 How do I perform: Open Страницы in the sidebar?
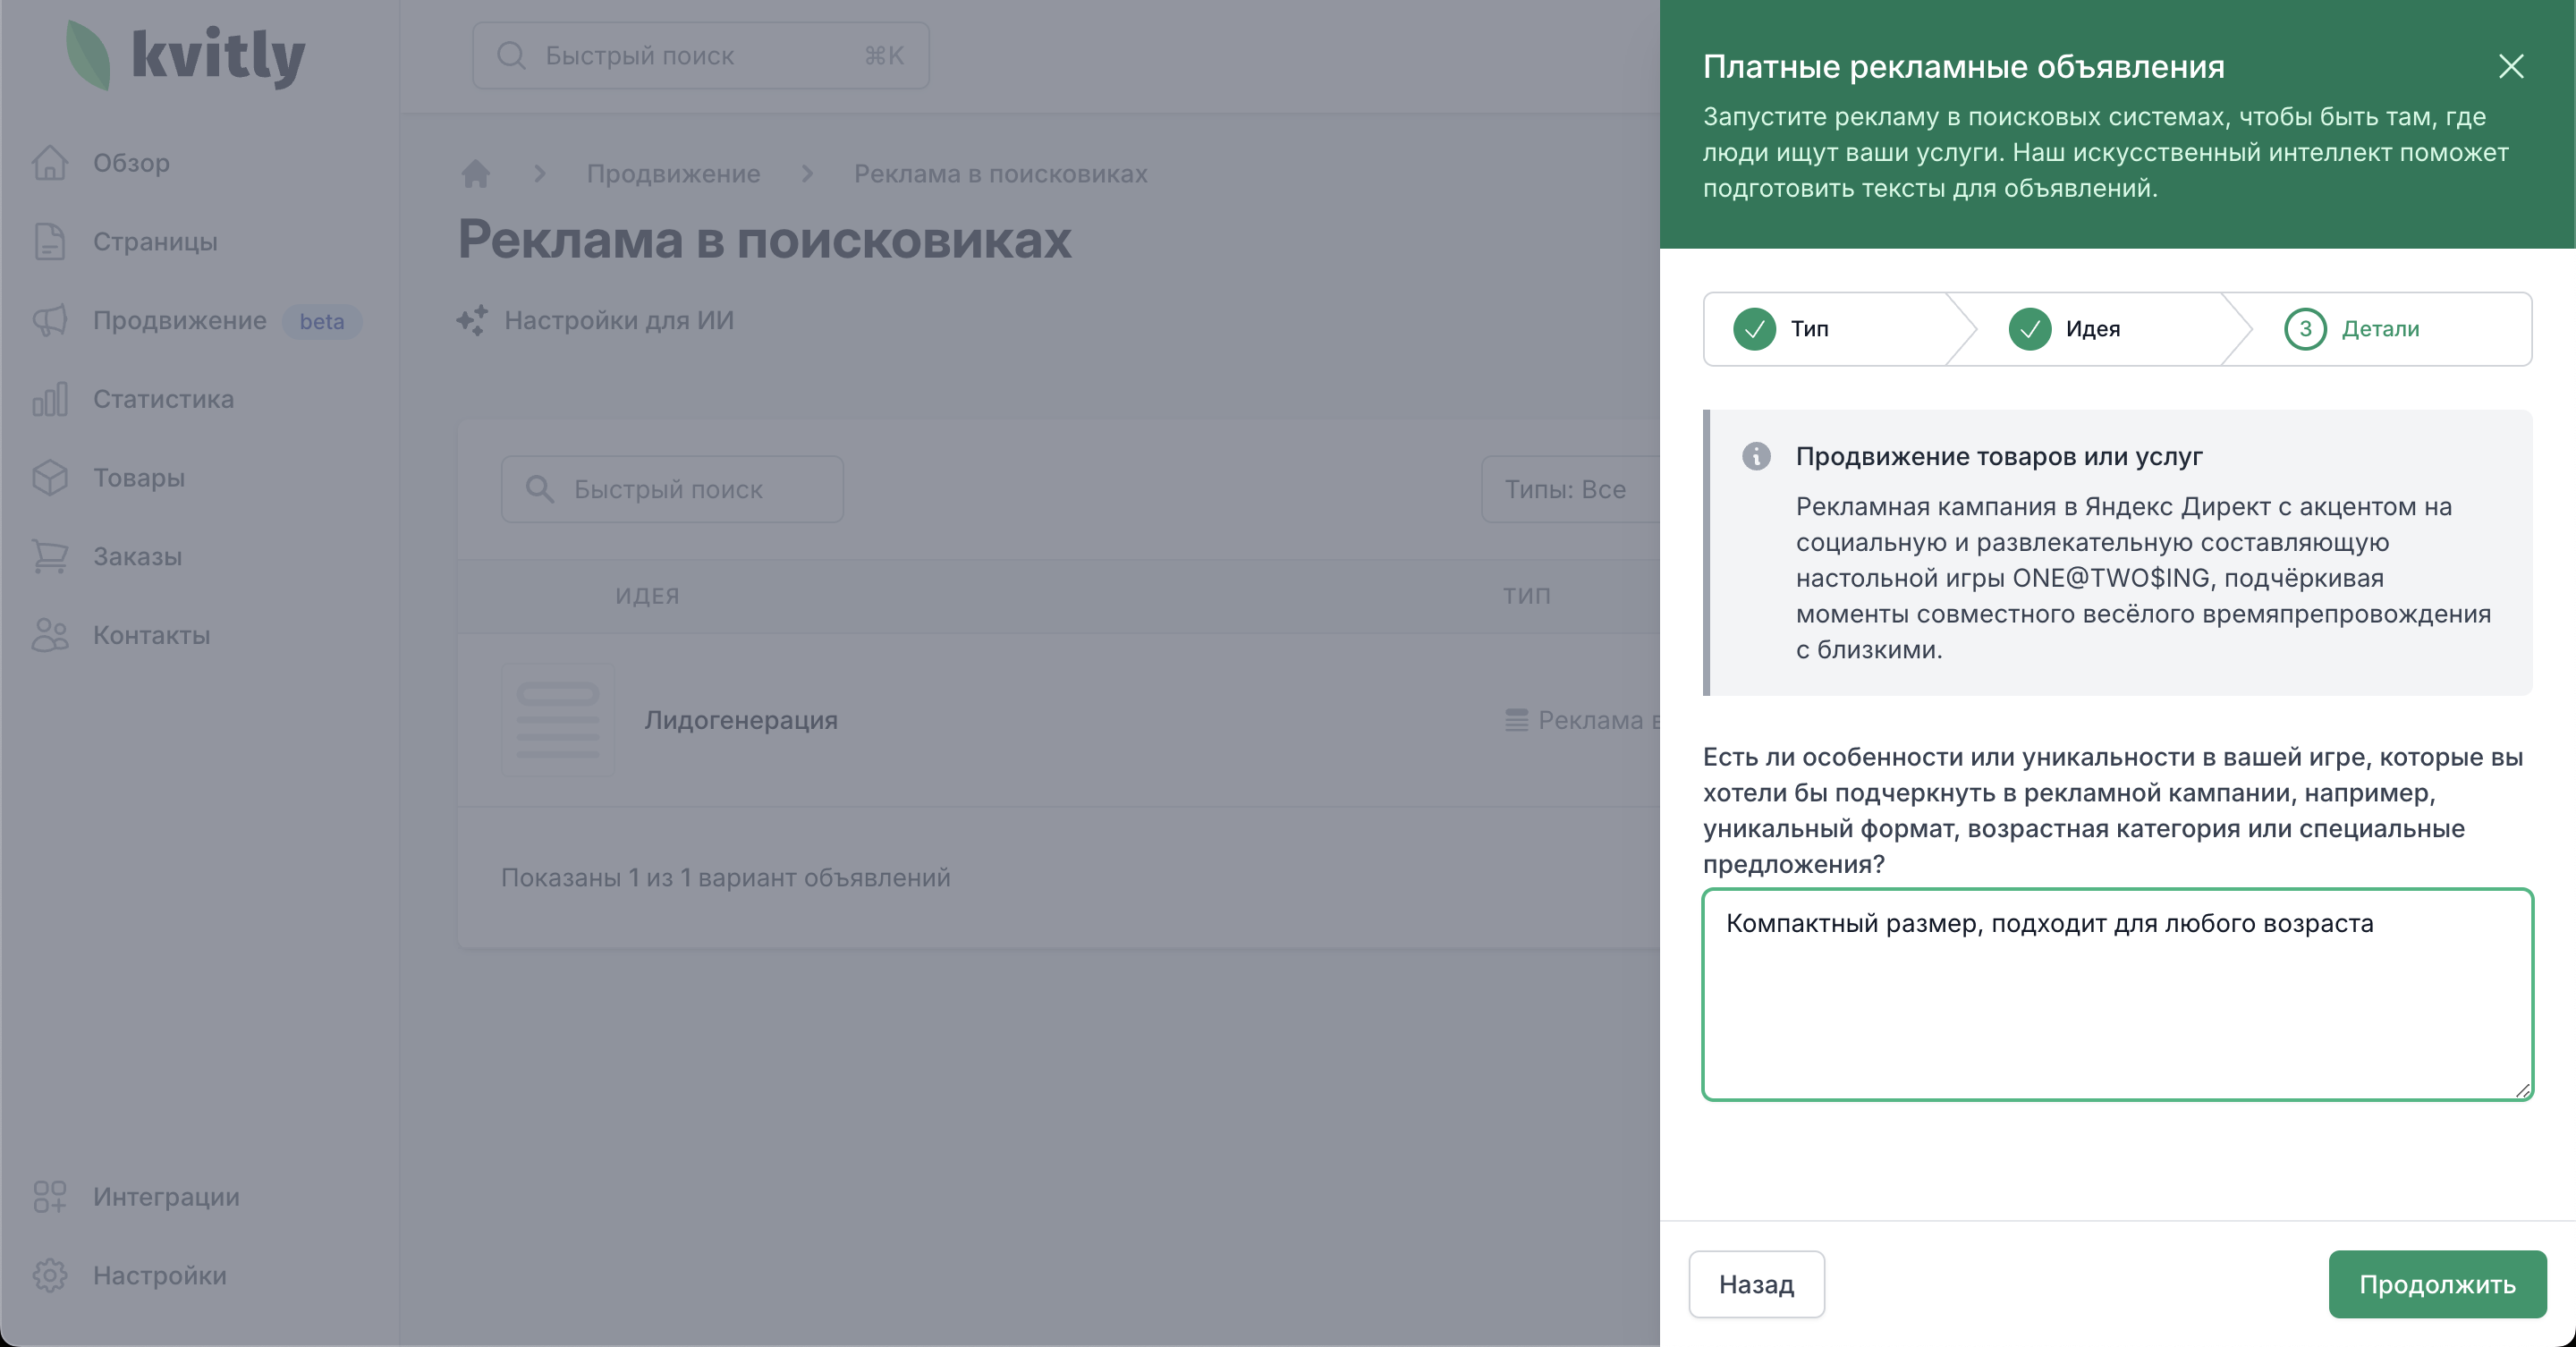point(155,241)
